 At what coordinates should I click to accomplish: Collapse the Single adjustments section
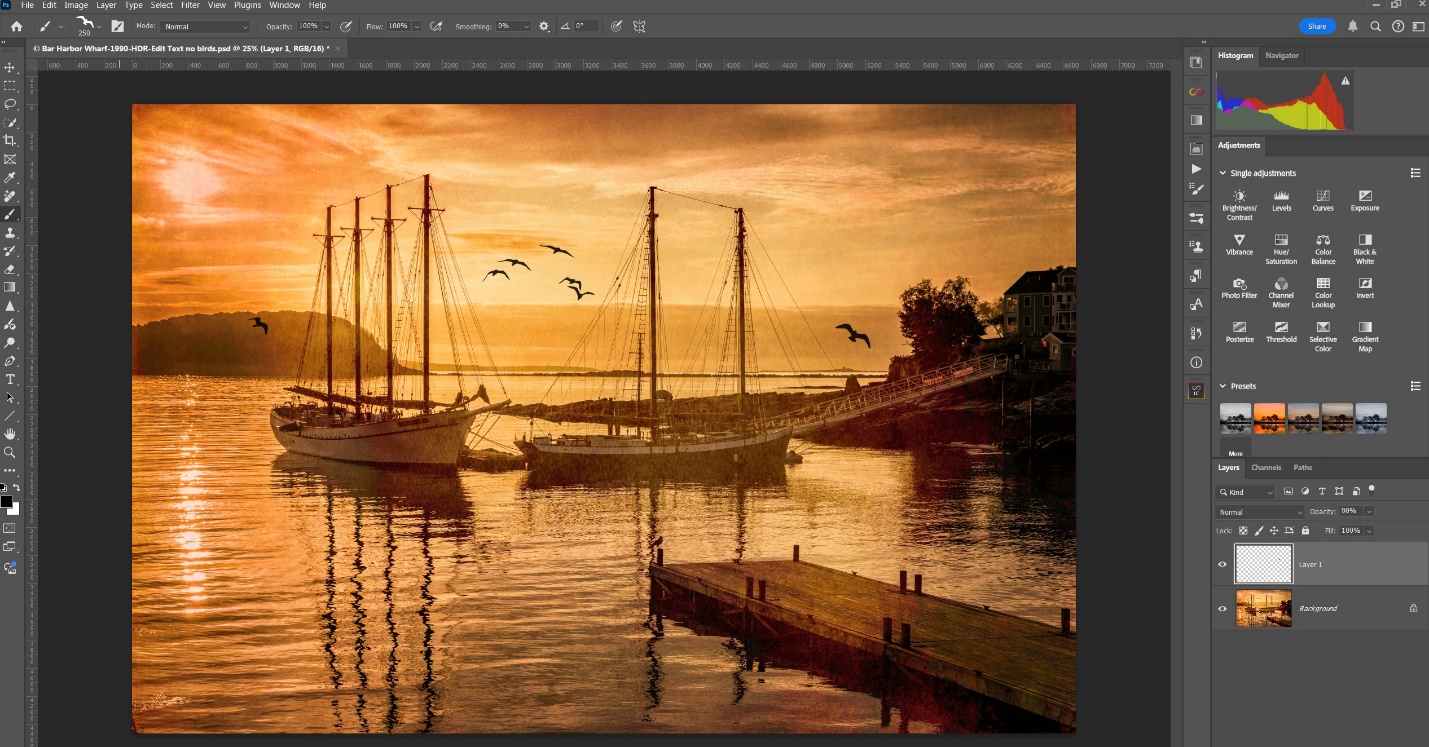pos(1222,173)
